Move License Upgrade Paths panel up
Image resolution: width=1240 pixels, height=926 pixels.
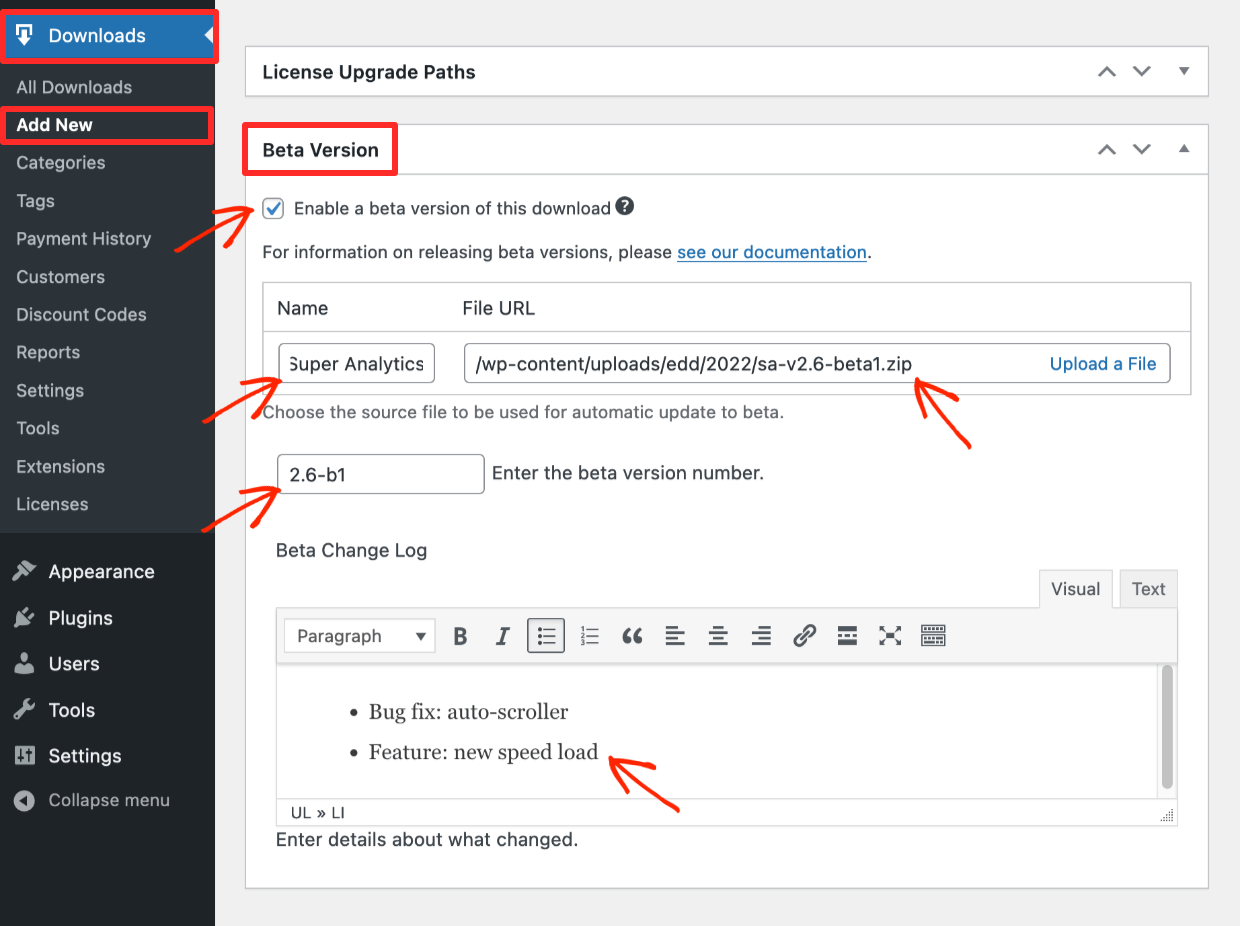pyautogui.click(x=1106, y=72)
